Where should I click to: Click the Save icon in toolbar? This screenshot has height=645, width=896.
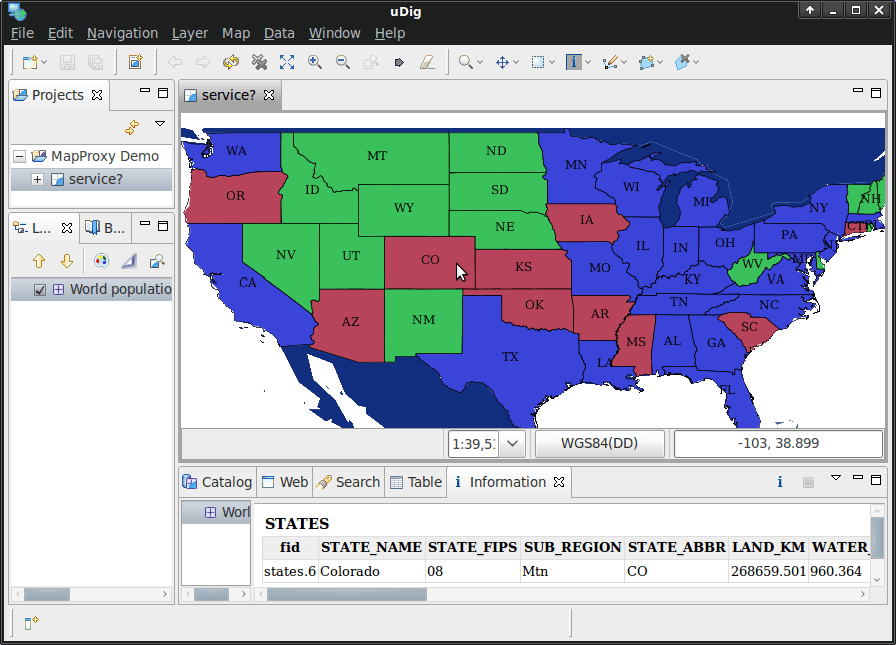point(67,62)
